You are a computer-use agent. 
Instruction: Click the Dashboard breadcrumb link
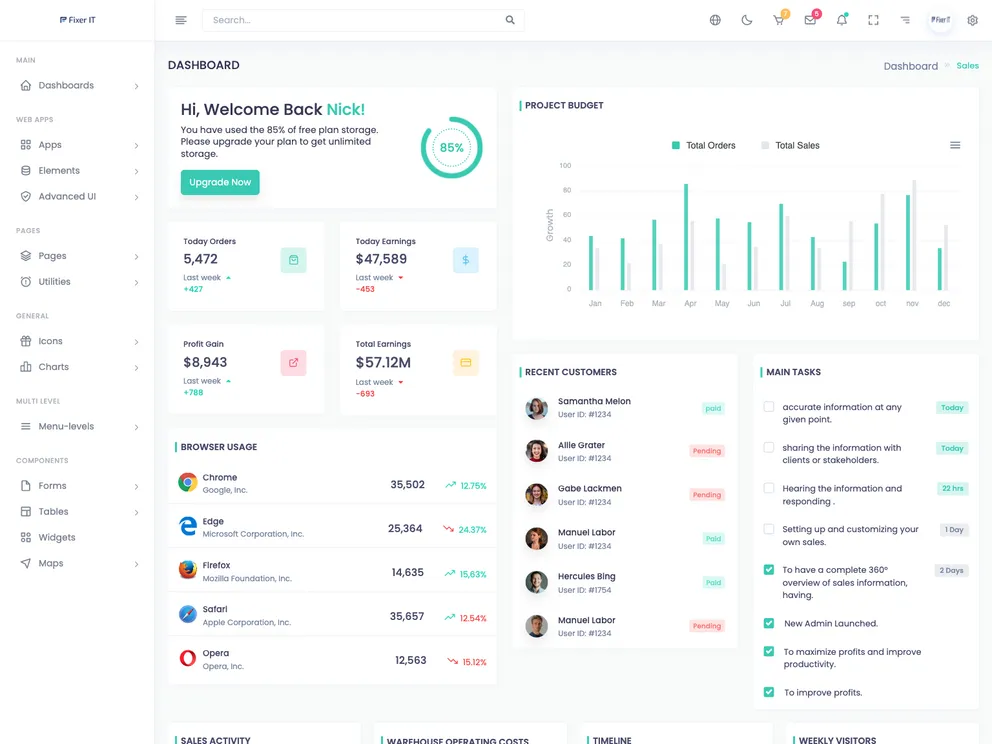coord(910,66)
